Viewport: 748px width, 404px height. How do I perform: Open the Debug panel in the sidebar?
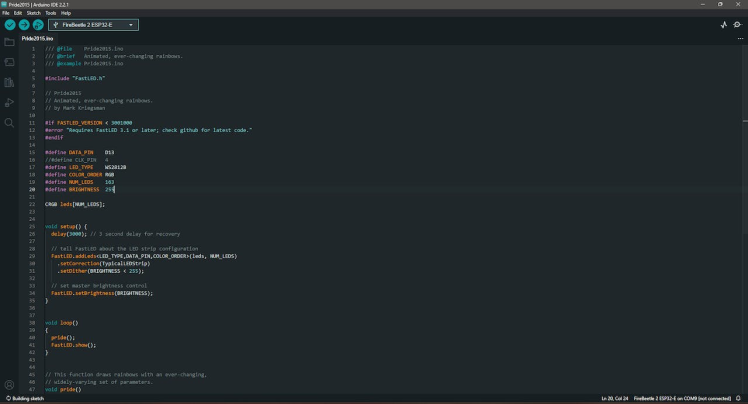point(9,102)
